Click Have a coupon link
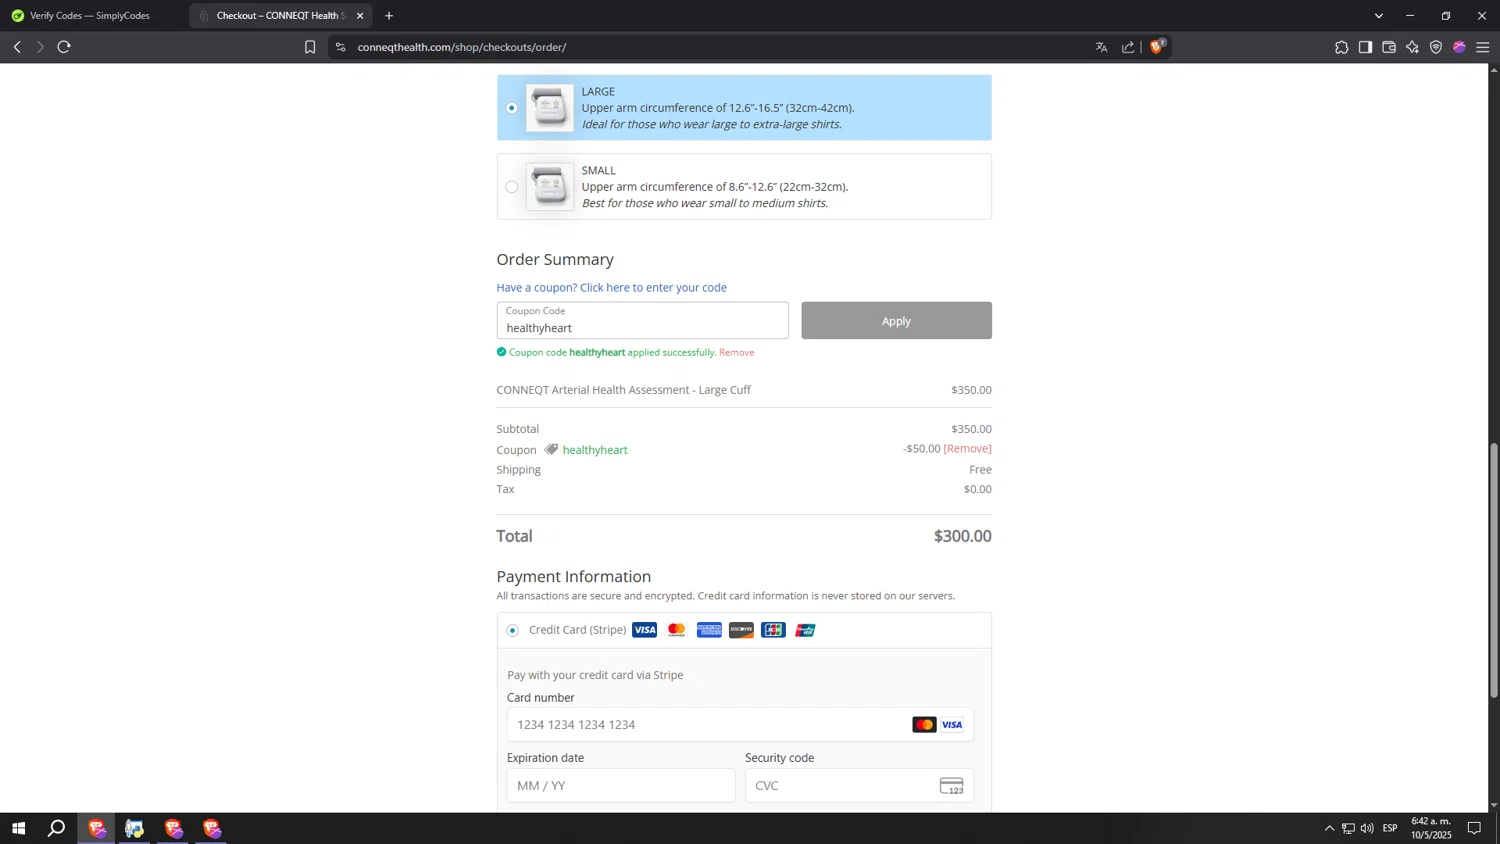 click(612, 287)
